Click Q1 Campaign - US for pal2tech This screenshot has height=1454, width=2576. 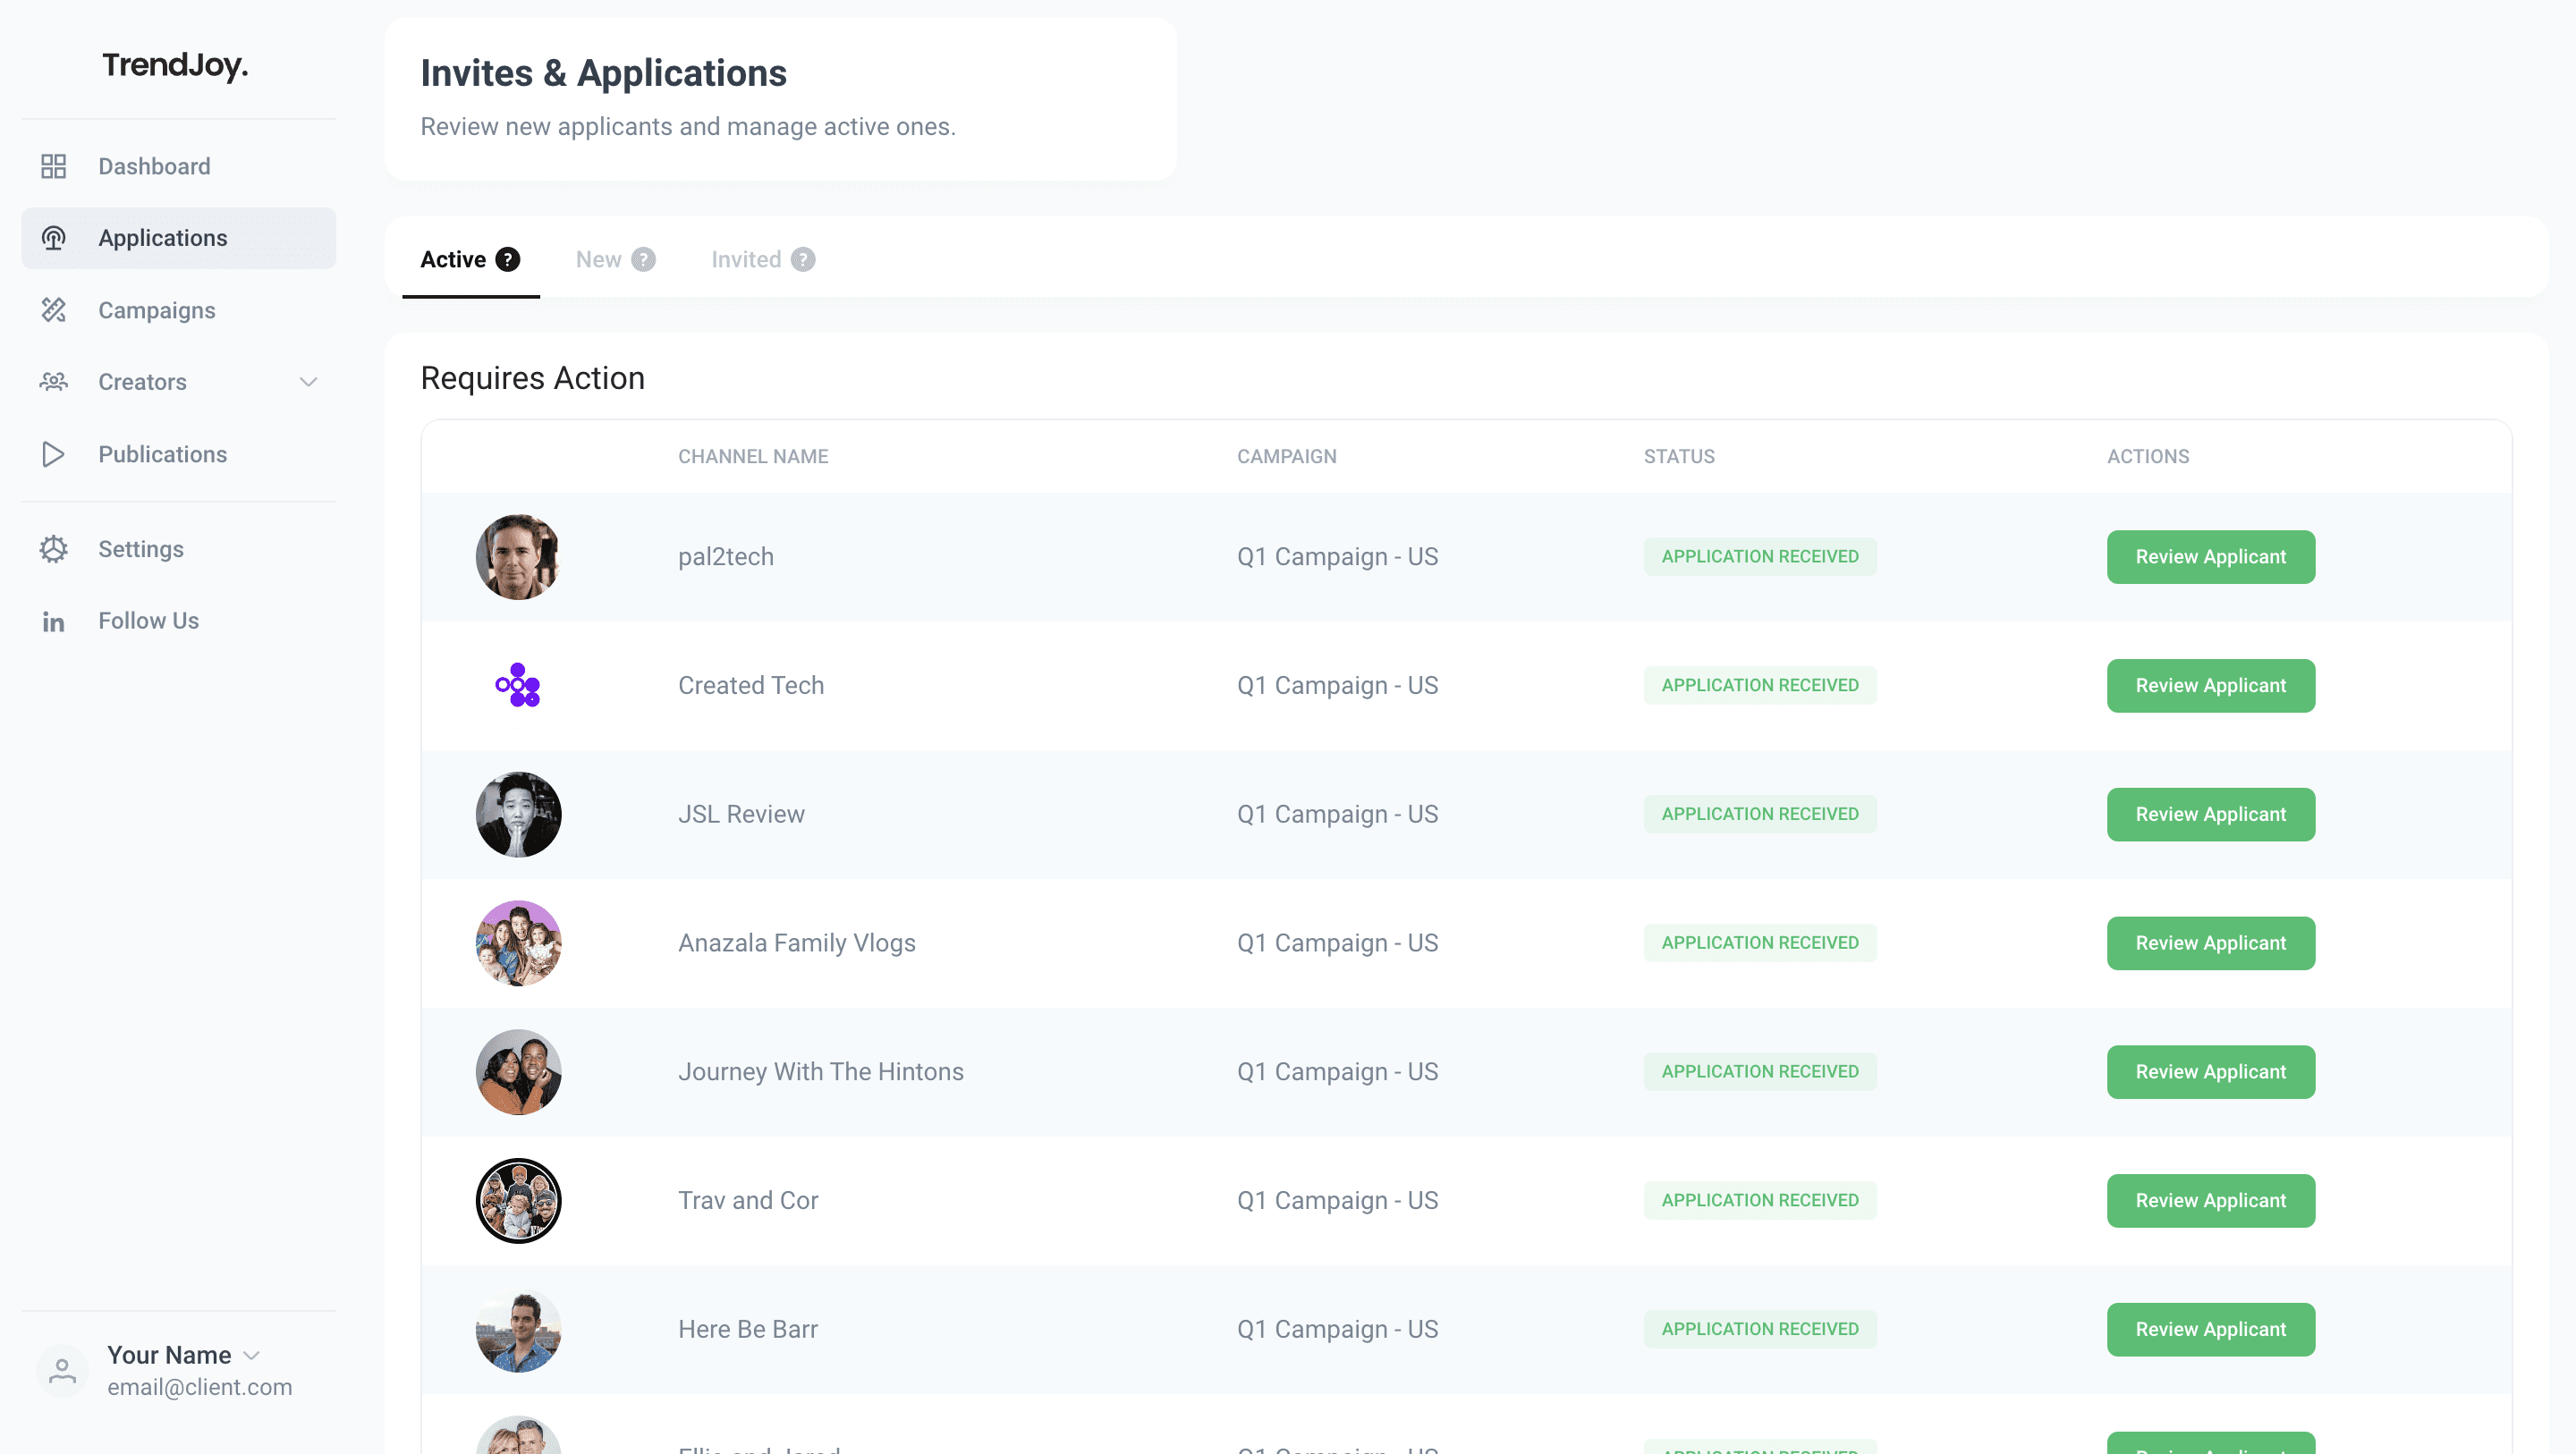(x=1337, y=557)
